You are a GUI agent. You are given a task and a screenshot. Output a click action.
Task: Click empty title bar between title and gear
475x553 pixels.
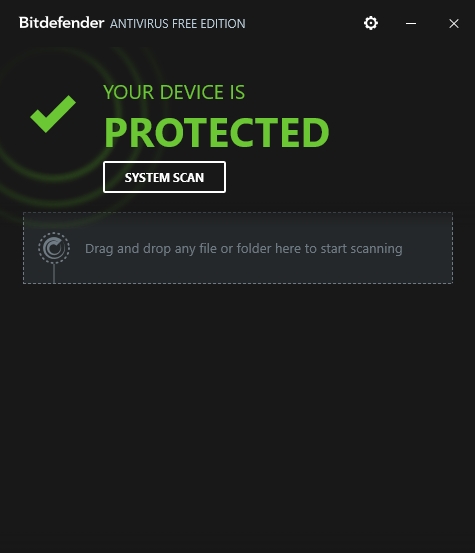[x=303, y=24]
